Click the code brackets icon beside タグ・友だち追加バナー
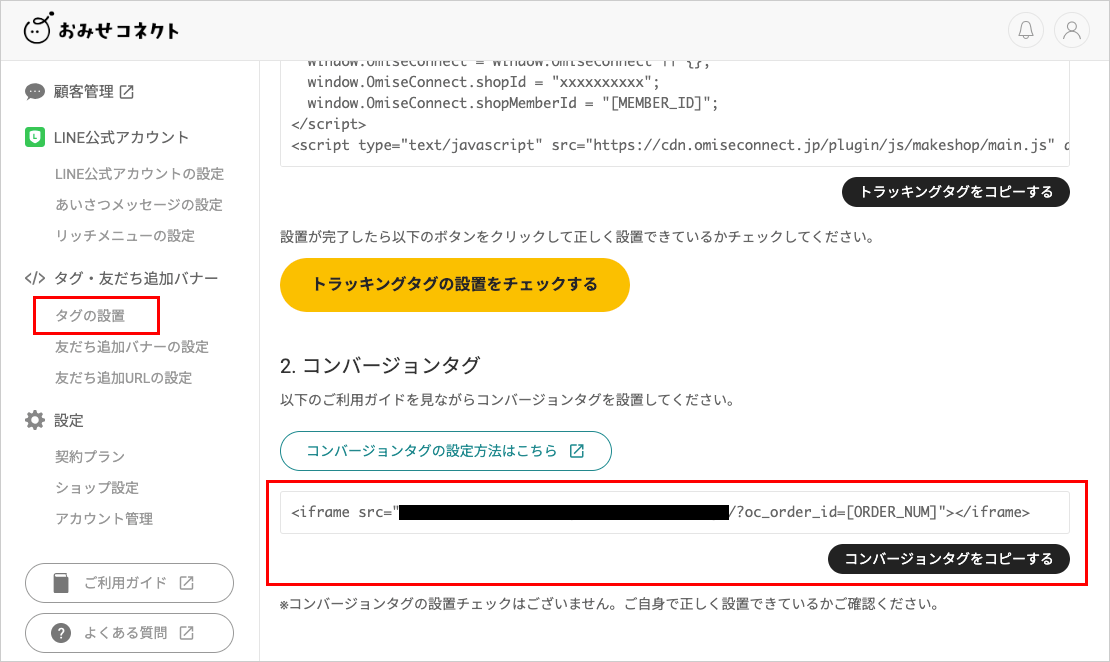 pyautogui.click(x=35, y=278)
